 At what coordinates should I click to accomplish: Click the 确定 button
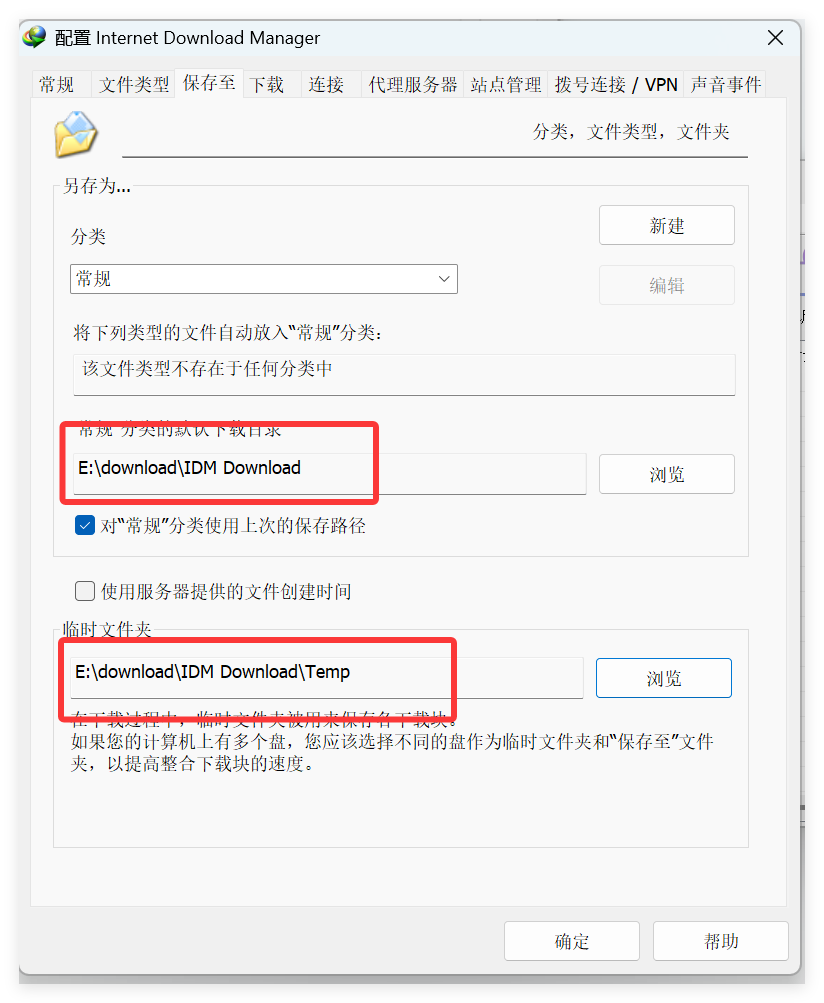click(572, 941)
